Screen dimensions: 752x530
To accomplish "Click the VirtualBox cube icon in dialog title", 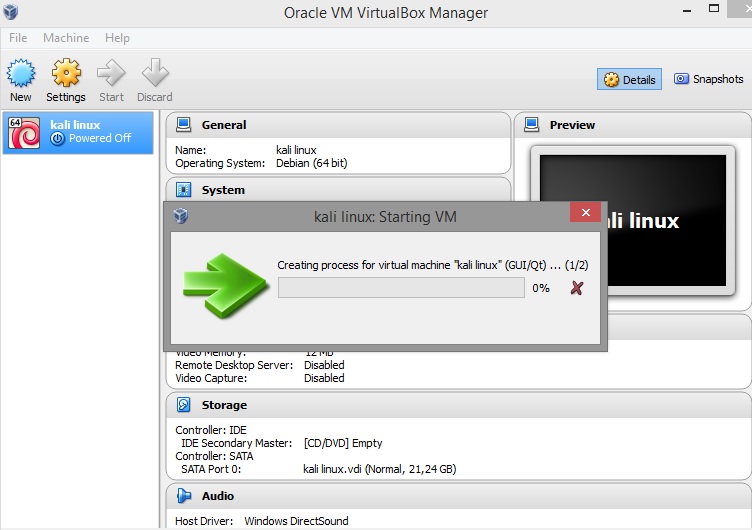I will click(181, 216).
